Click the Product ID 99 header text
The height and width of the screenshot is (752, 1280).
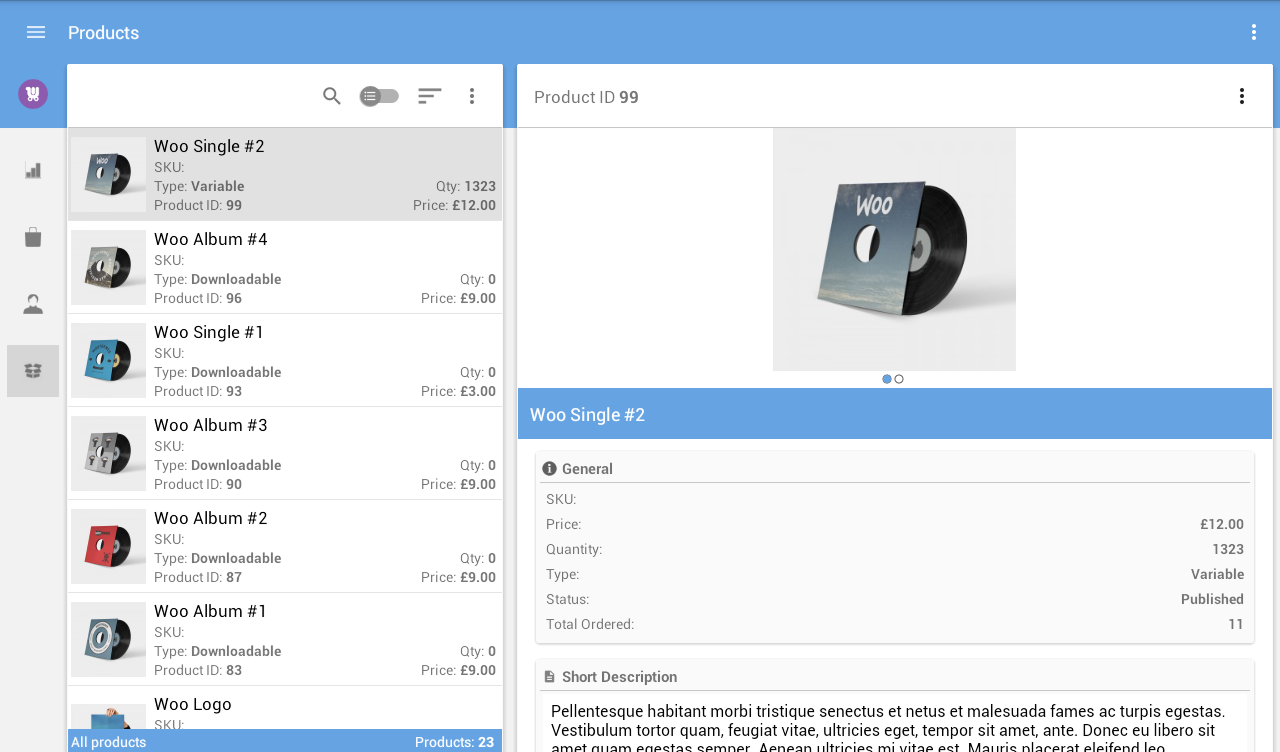586,97
